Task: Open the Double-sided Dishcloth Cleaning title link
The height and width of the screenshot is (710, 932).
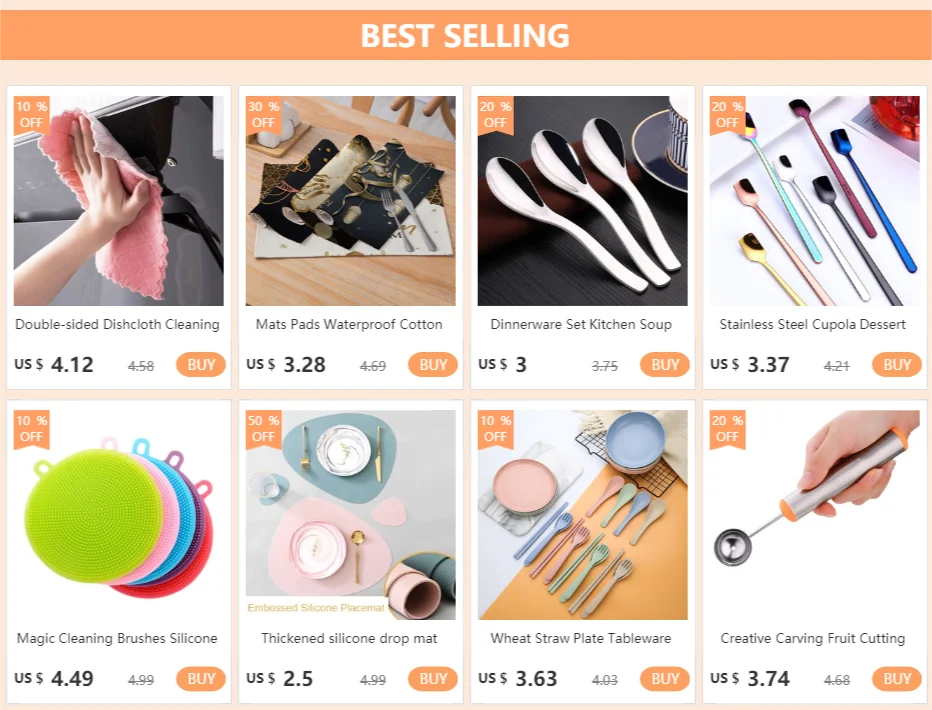Action: click(x=117, y=324)
